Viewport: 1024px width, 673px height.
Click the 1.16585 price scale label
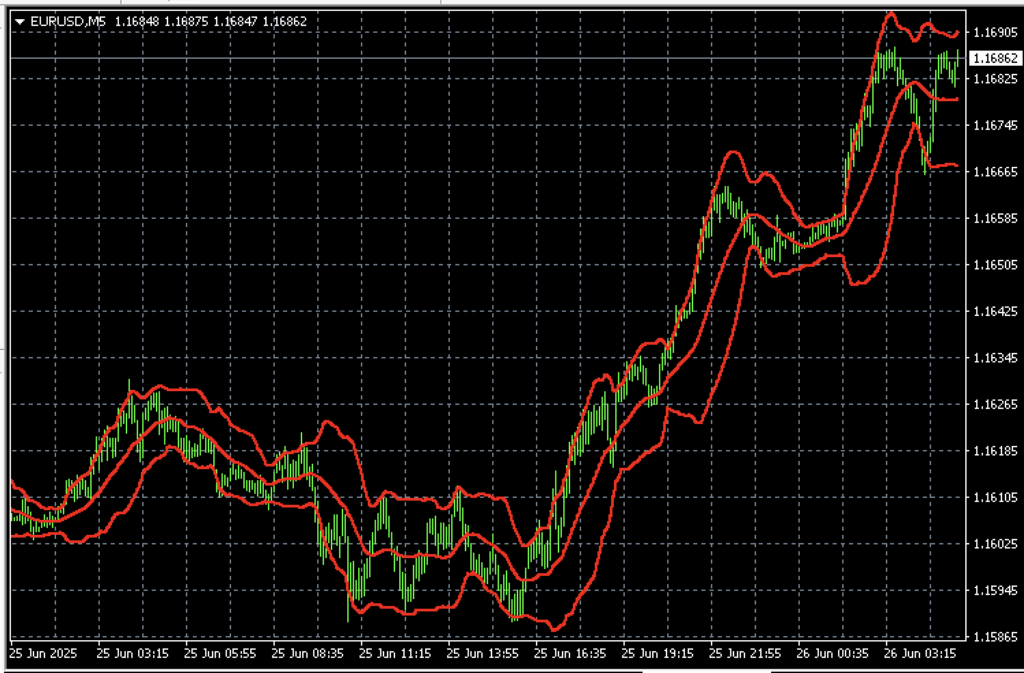tap(994, 218)
